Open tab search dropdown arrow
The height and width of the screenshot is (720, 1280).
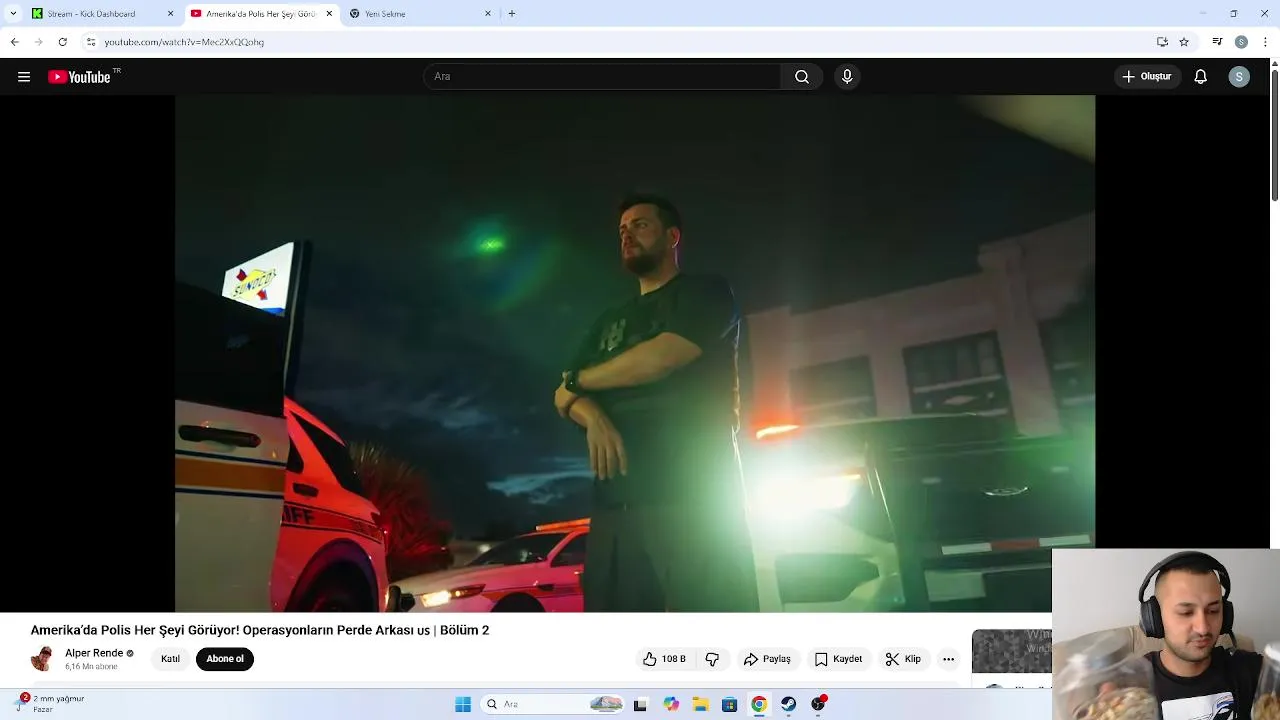[x=13, y=14]
